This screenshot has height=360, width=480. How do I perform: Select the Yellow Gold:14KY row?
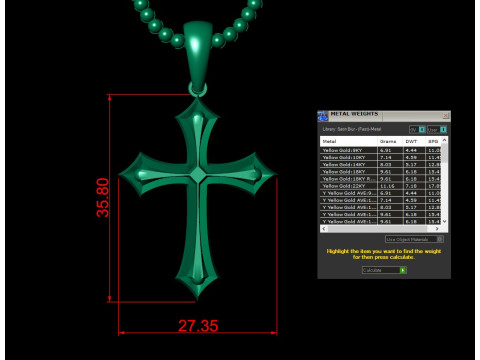click(x=381, y=164)
